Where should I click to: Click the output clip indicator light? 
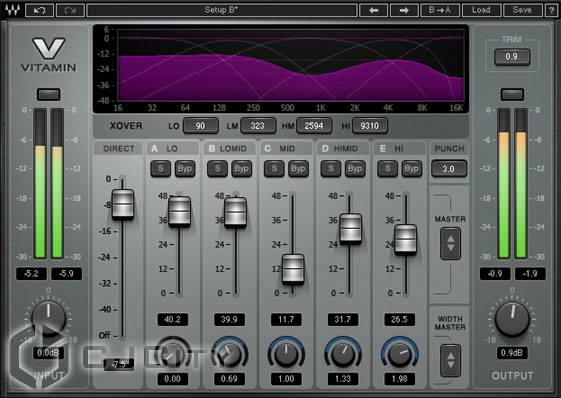[512, 94]
